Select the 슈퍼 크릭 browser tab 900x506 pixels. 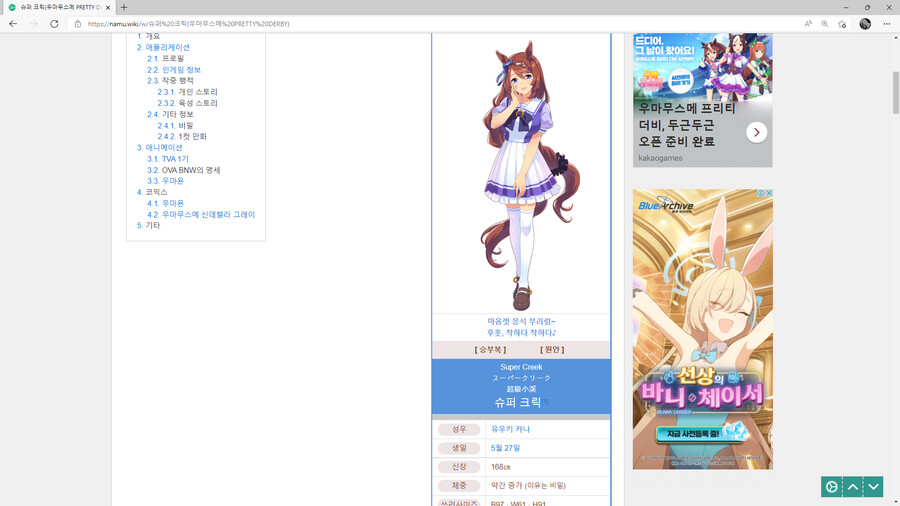tap(58, 7)
